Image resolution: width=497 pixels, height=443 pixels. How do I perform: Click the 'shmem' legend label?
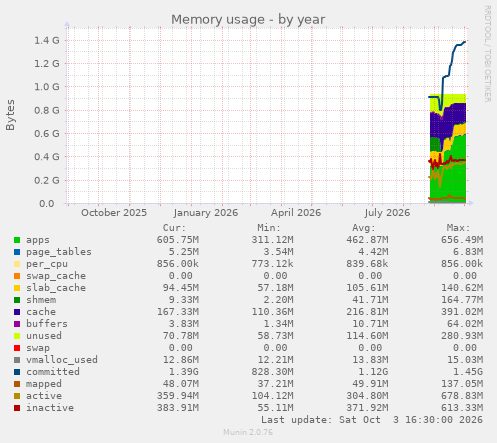coord(41,300)
